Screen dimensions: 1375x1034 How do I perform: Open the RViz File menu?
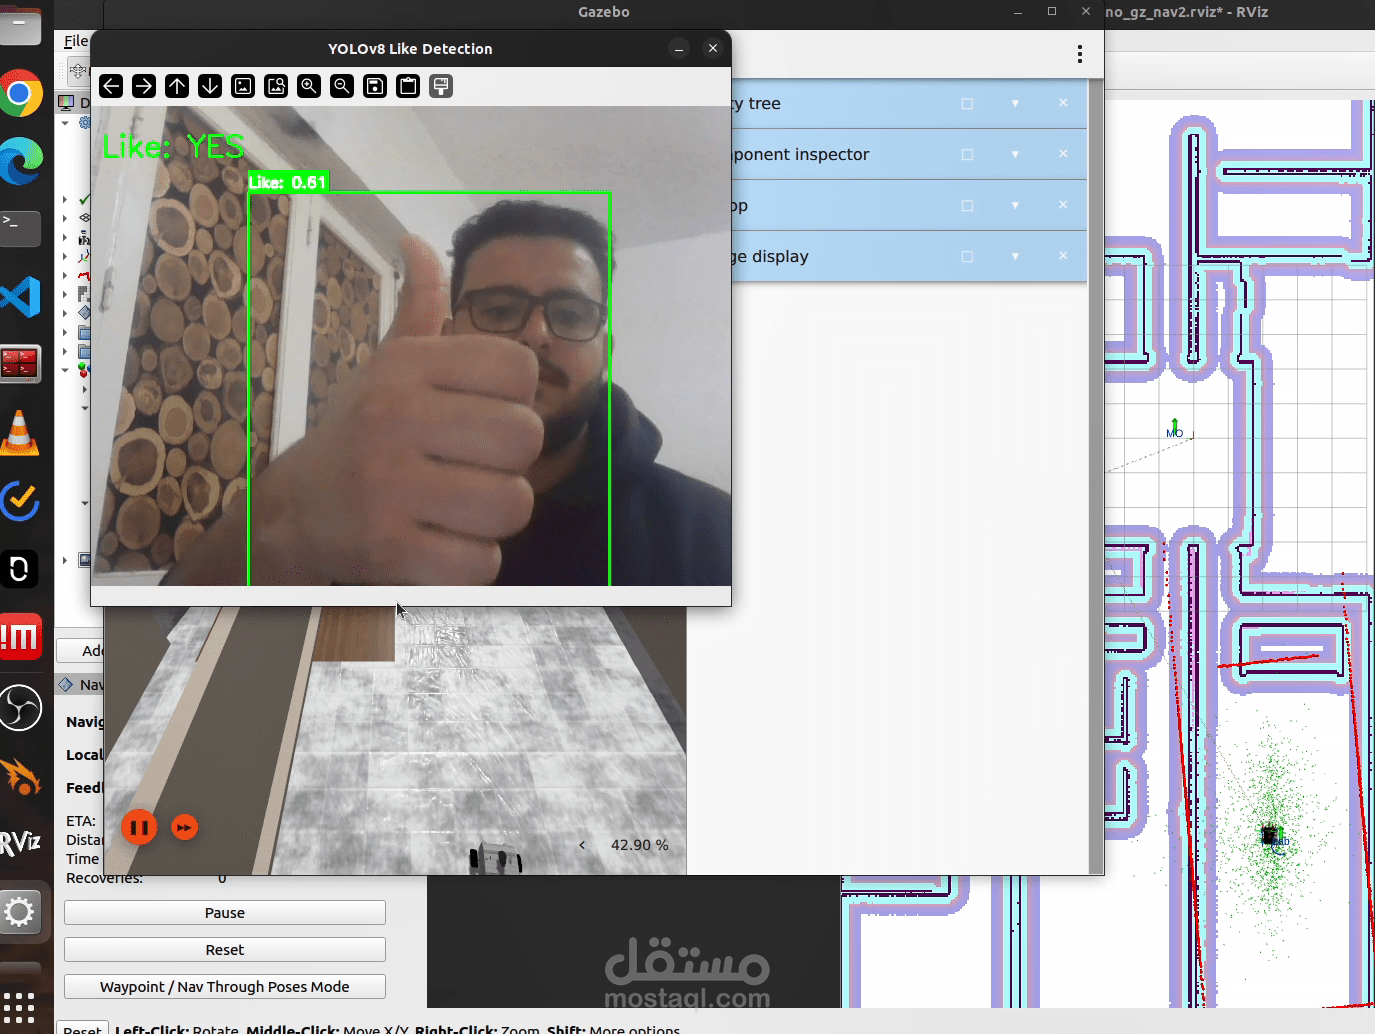76,41
